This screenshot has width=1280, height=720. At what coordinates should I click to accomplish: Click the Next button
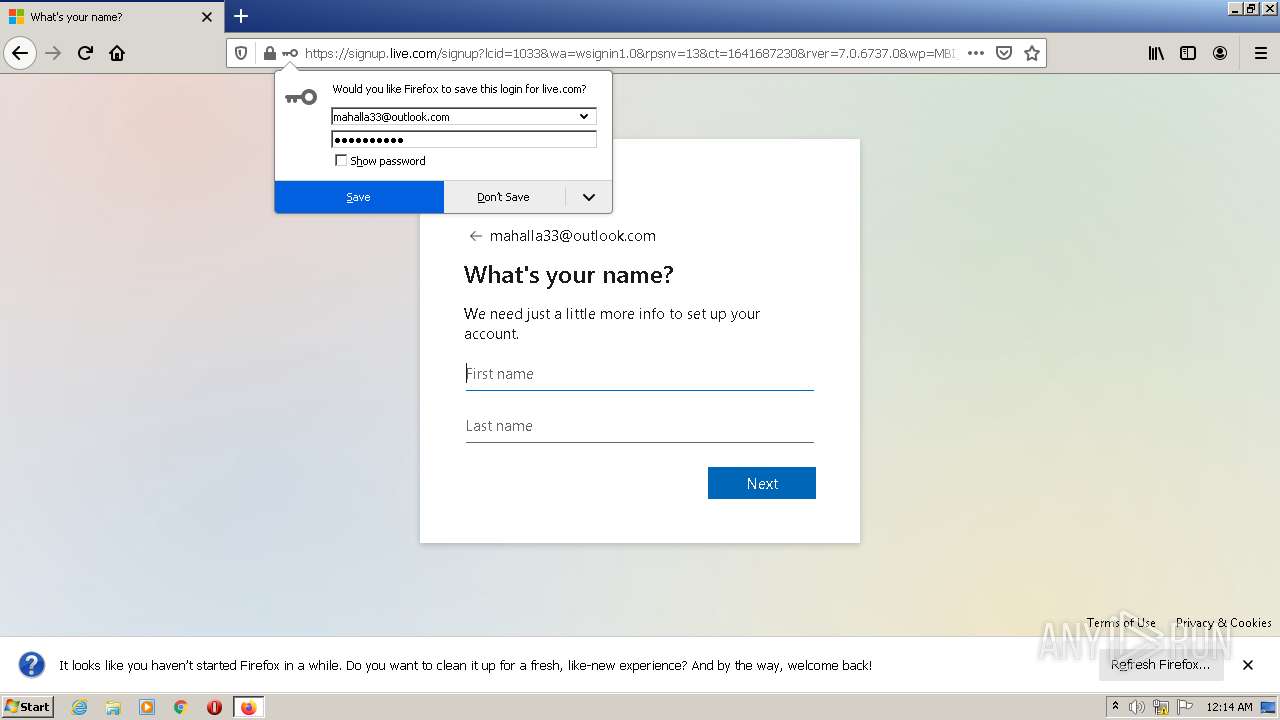(x=762, y=483)
